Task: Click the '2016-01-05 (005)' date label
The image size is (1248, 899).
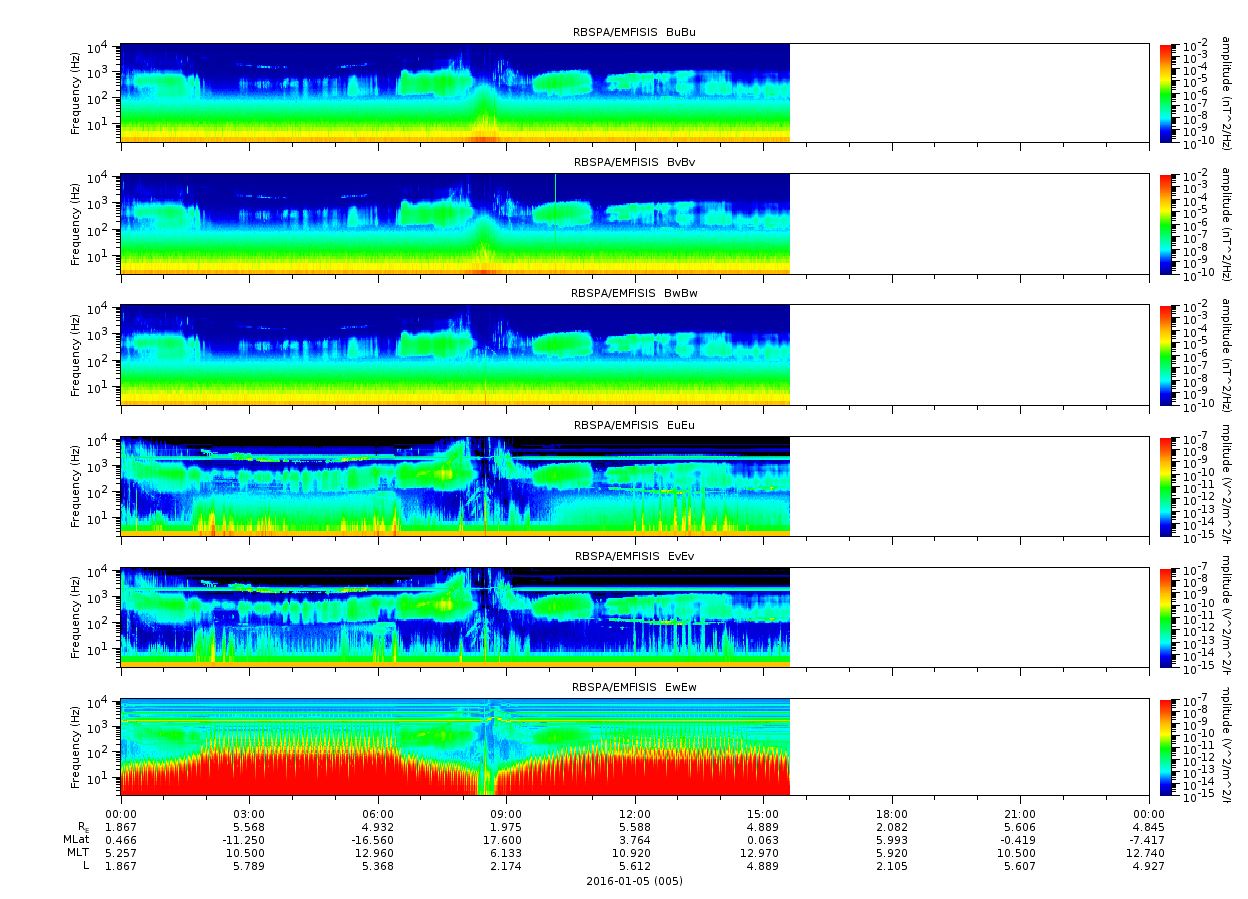Action: click(634, 881)
